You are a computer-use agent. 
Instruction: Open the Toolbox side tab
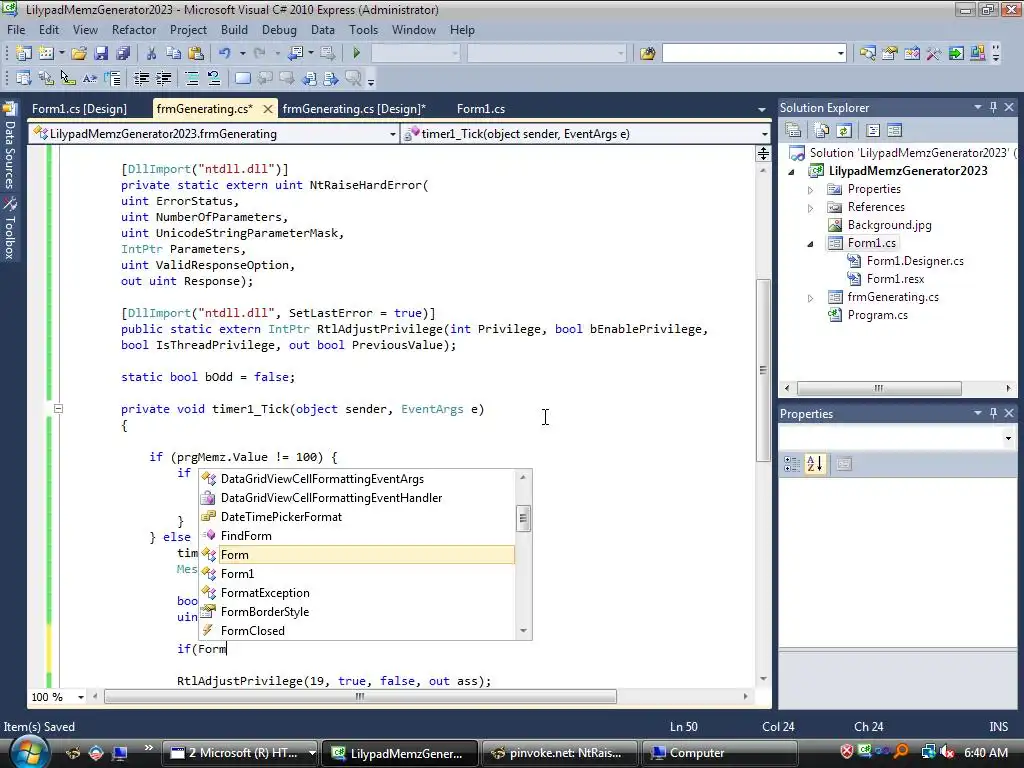10,228
